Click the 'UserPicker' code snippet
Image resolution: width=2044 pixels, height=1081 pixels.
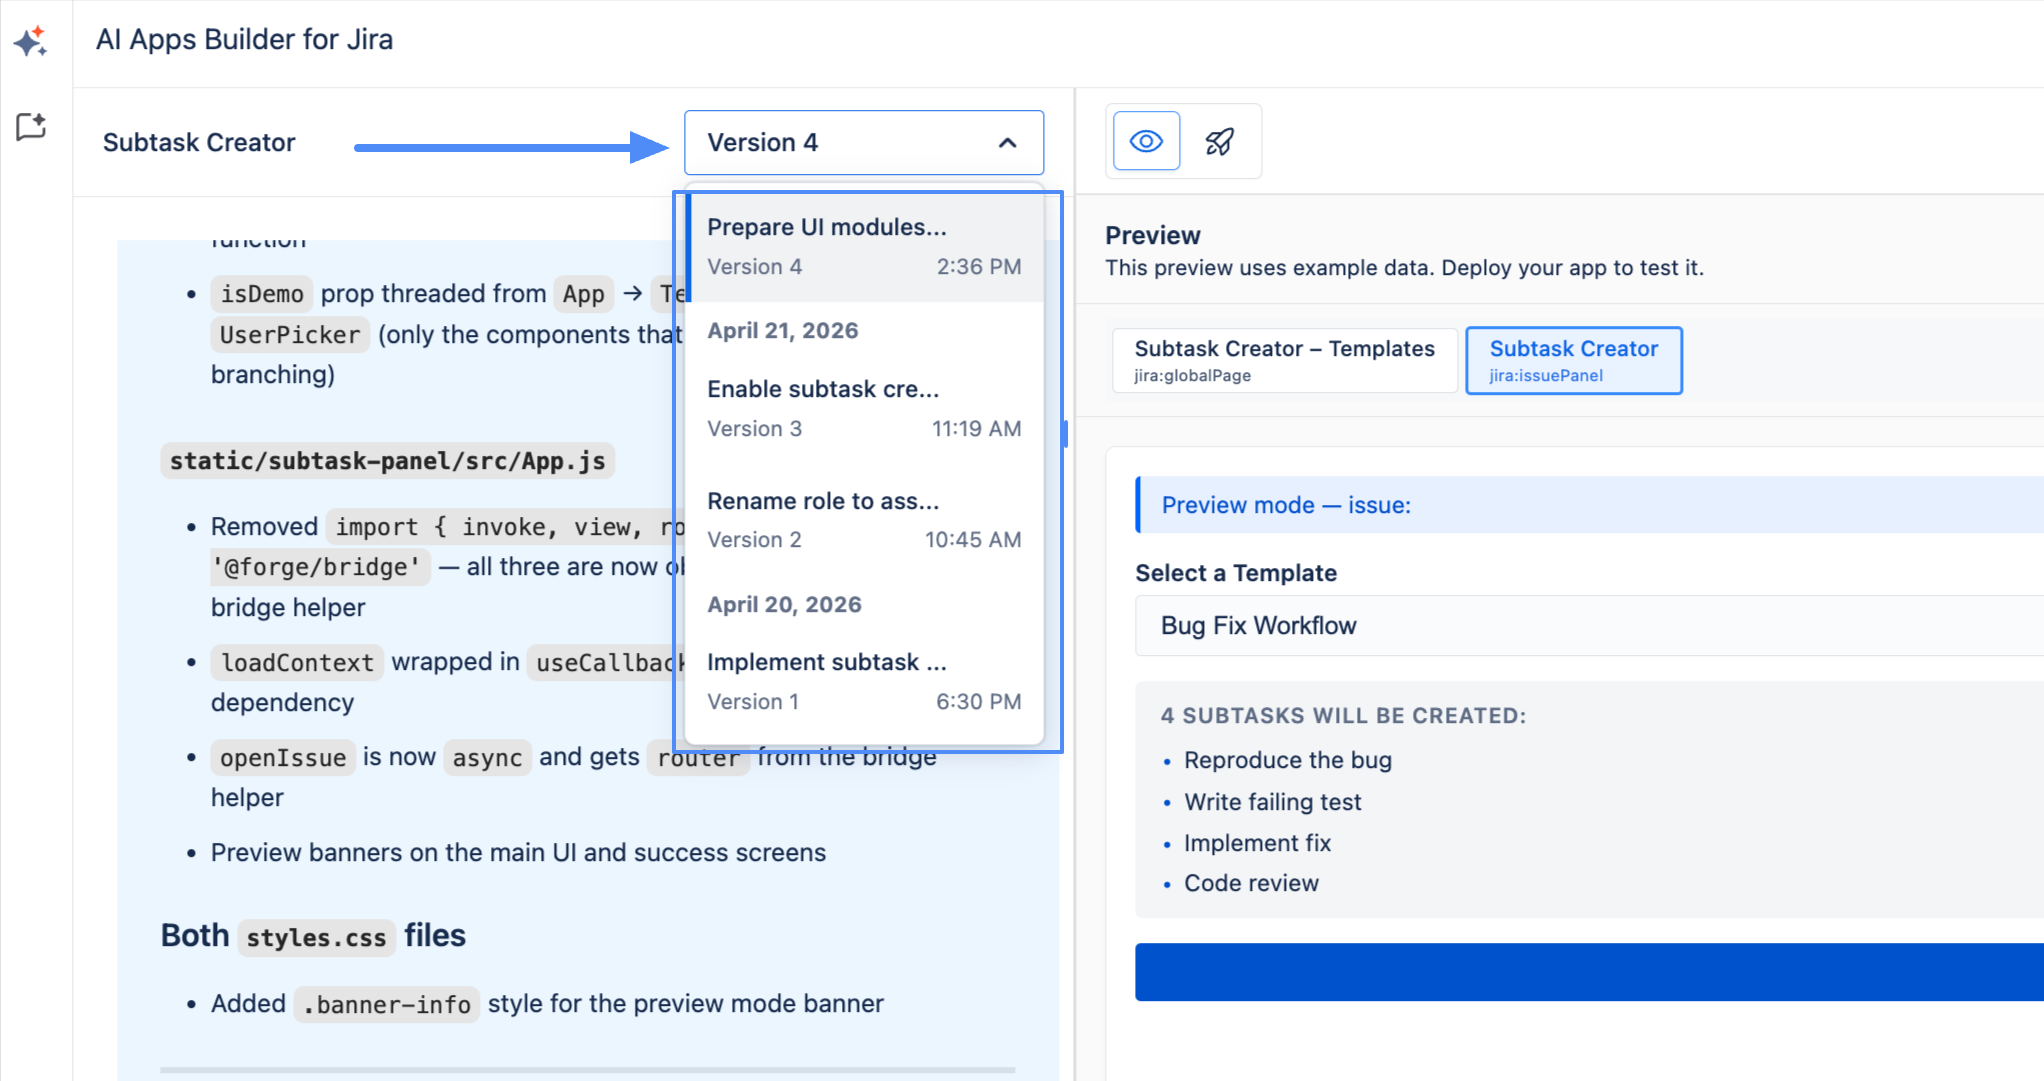[290, 335]
